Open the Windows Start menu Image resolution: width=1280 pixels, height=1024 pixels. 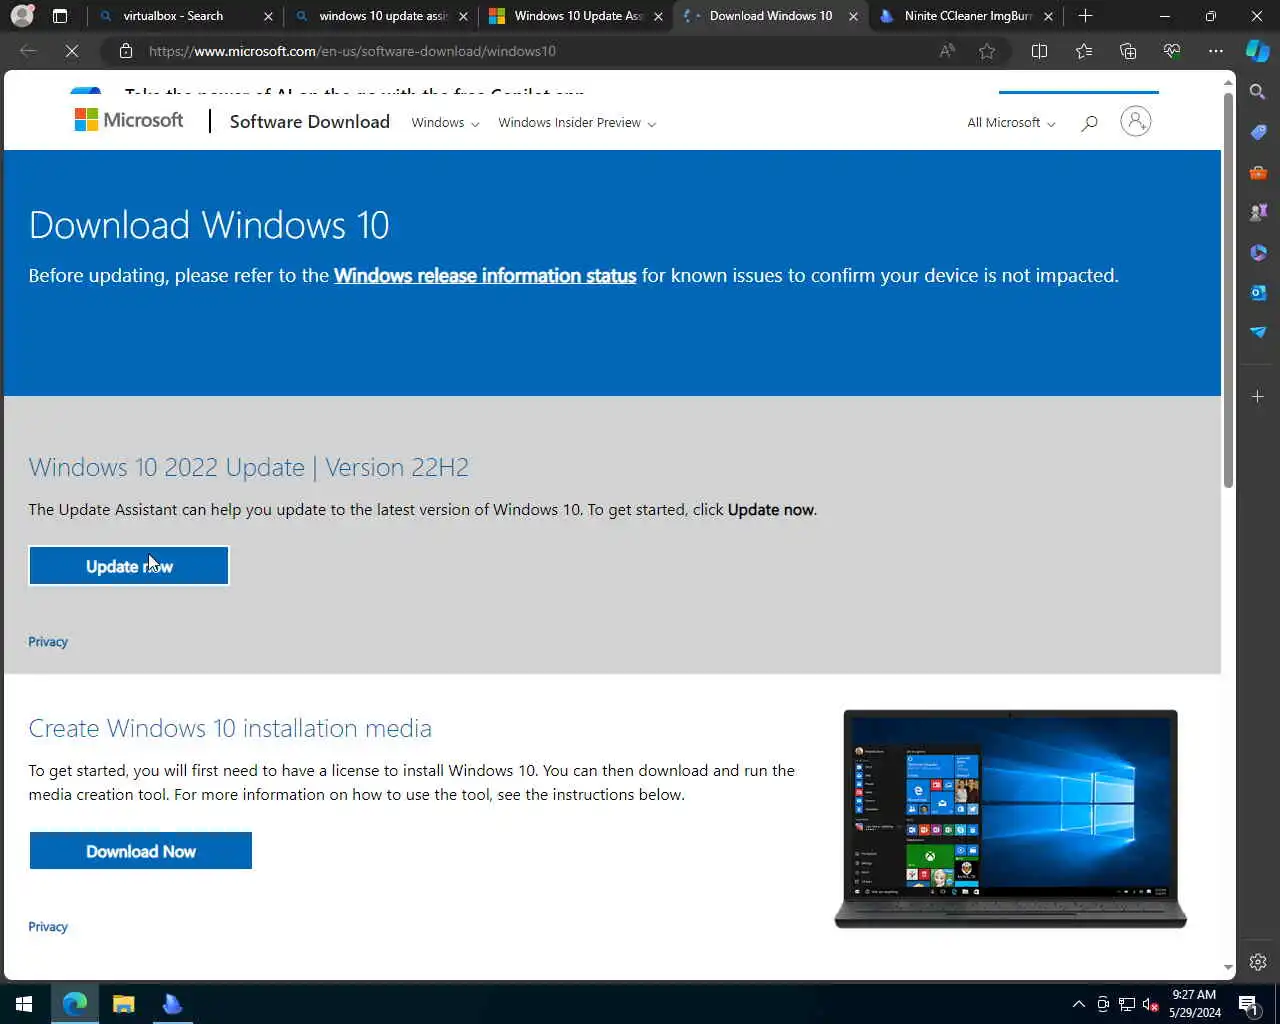pos(24,1004)
